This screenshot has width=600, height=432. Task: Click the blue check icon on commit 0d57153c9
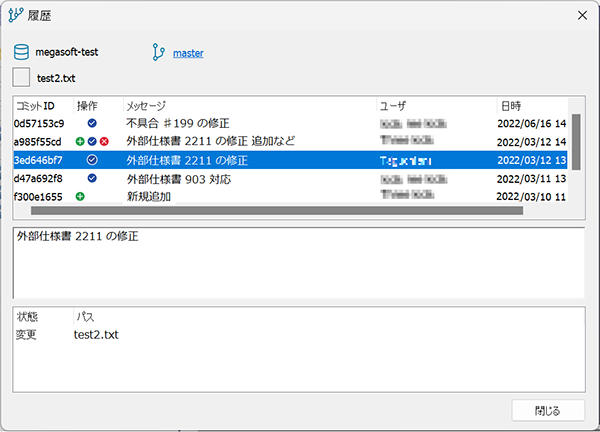(x=92, y=123)
